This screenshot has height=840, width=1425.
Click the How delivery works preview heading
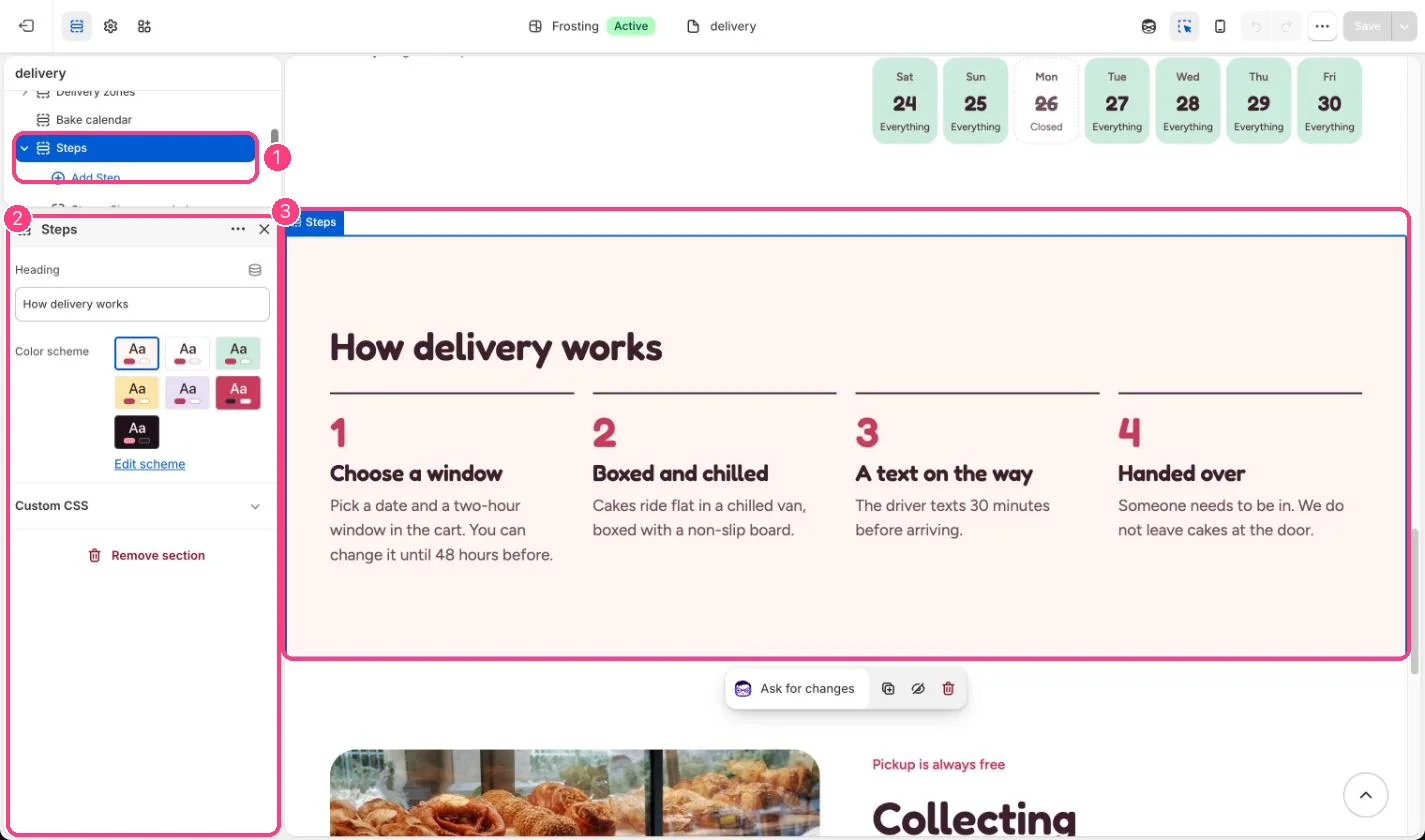point(496,347)
